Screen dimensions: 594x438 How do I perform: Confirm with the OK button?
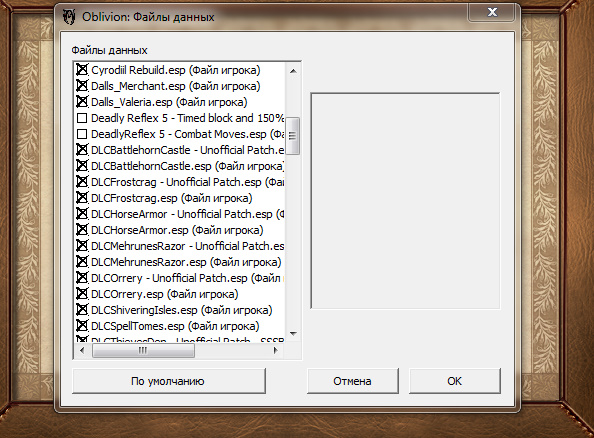click(x=455, y=381)
